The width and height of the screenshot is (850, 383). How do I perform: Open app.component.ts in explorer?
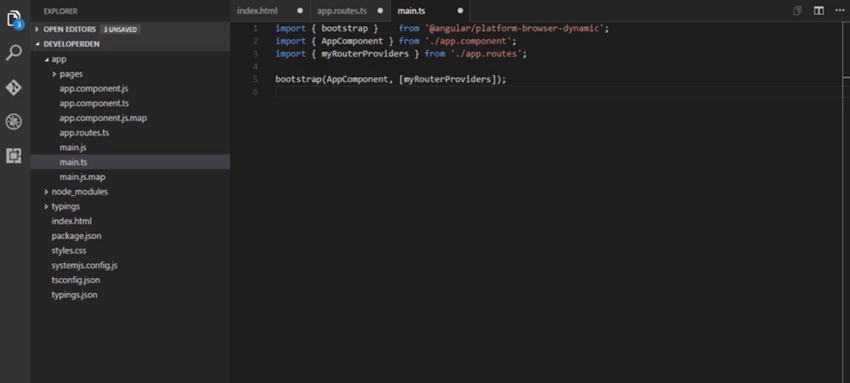94,103
